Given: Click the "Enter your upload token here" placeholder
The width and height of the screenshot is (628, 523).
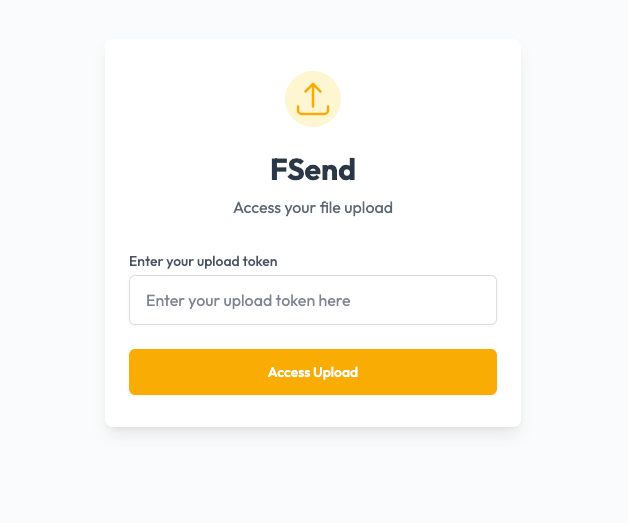Looking at the screenshot, I should [x=248, y=301].
